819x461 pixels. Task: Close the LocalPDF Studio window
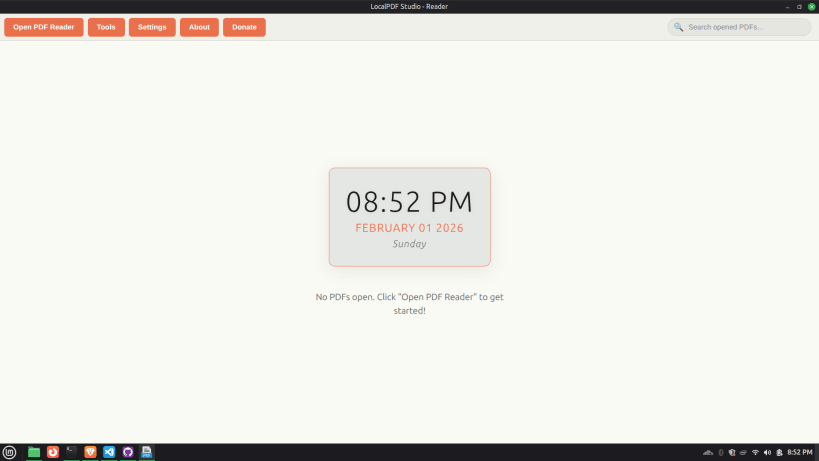pyautogui.click(x=812, y=7)
